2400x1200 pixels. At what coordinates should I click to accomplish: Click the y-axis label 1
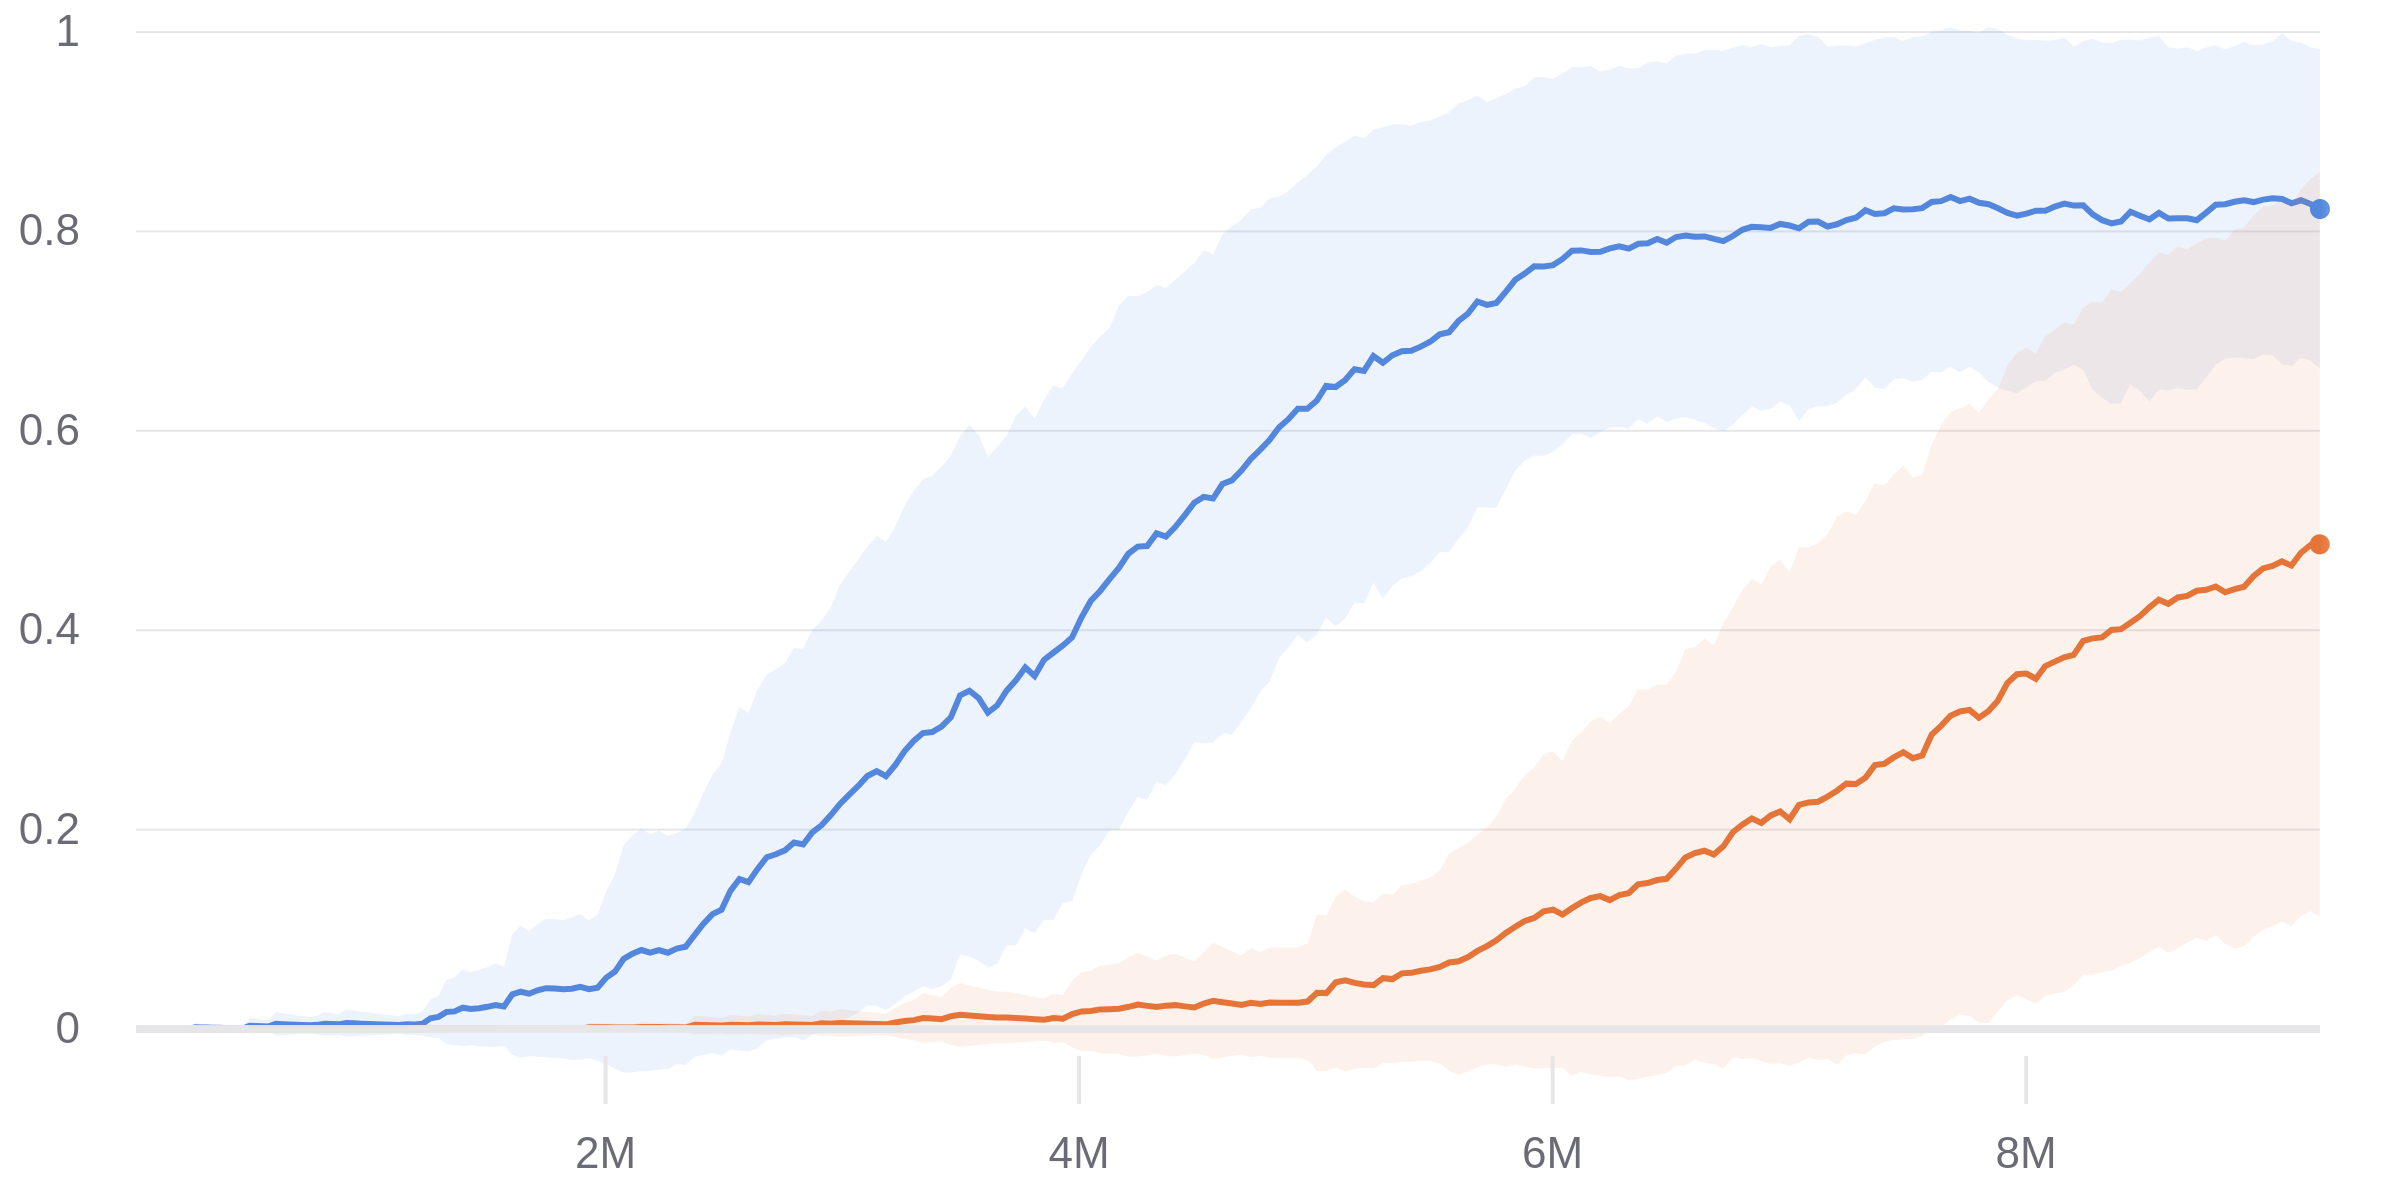[x=67, y=32]
